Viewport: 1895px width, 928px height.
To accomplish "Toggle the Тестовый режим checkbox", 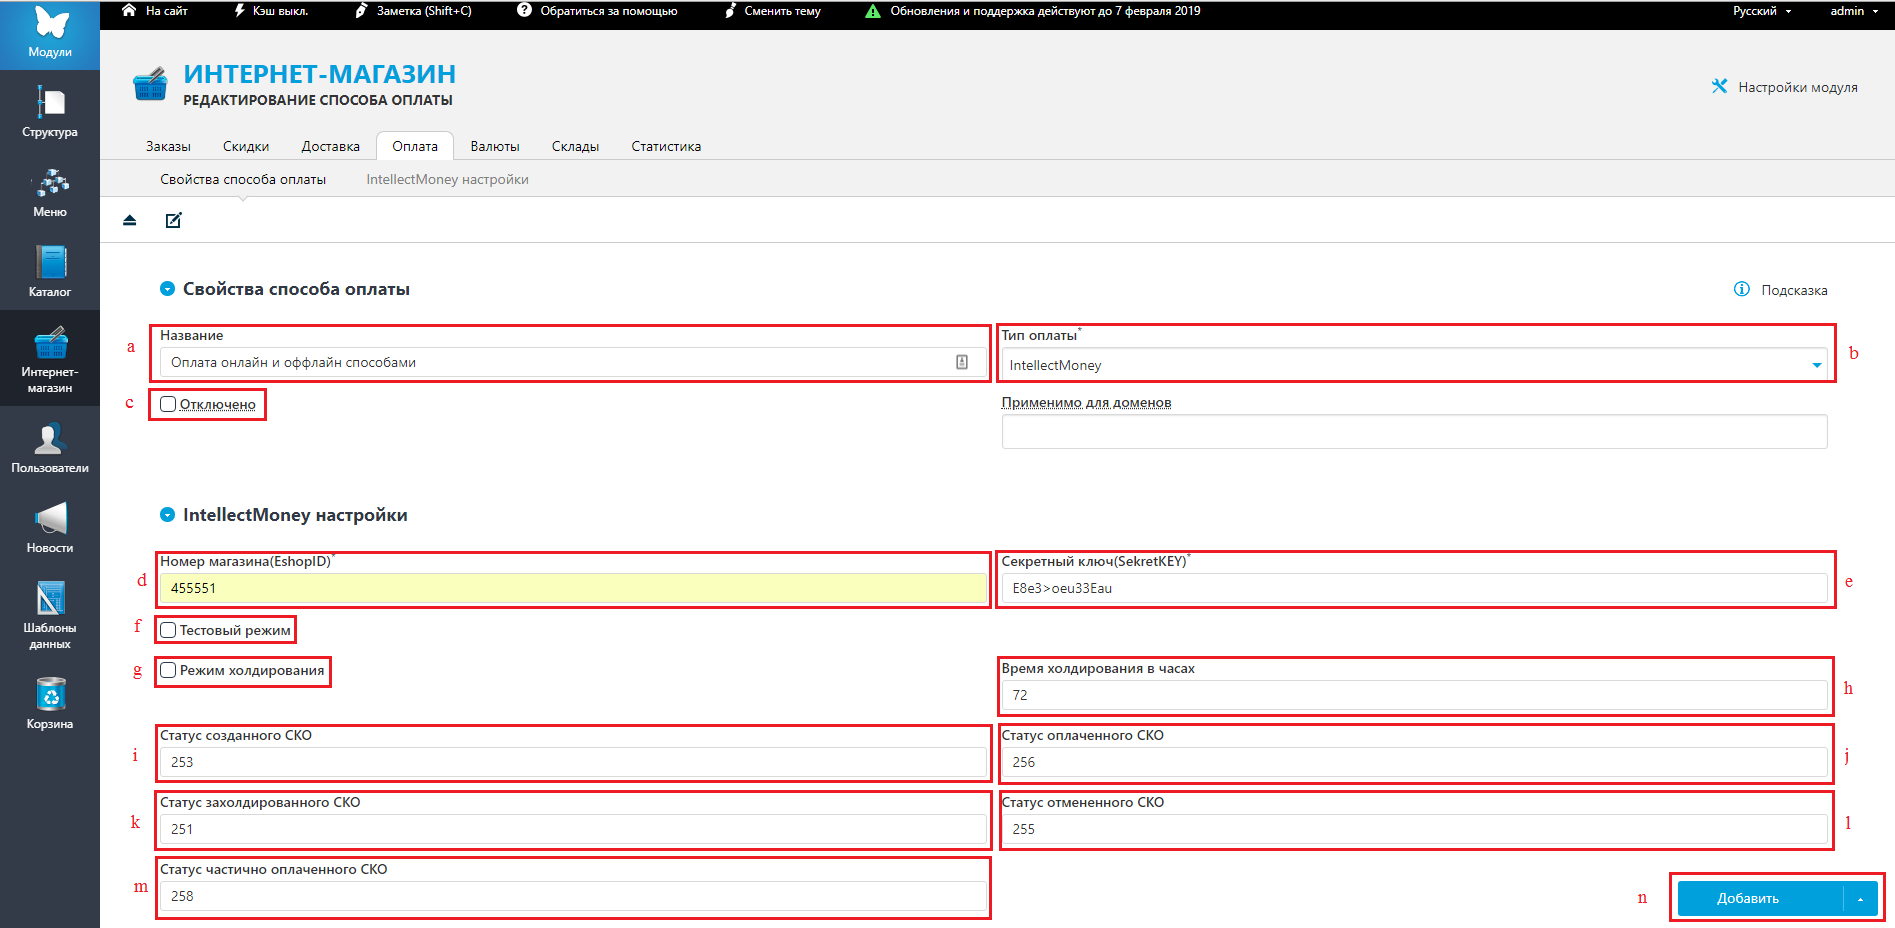I will 168,630.
